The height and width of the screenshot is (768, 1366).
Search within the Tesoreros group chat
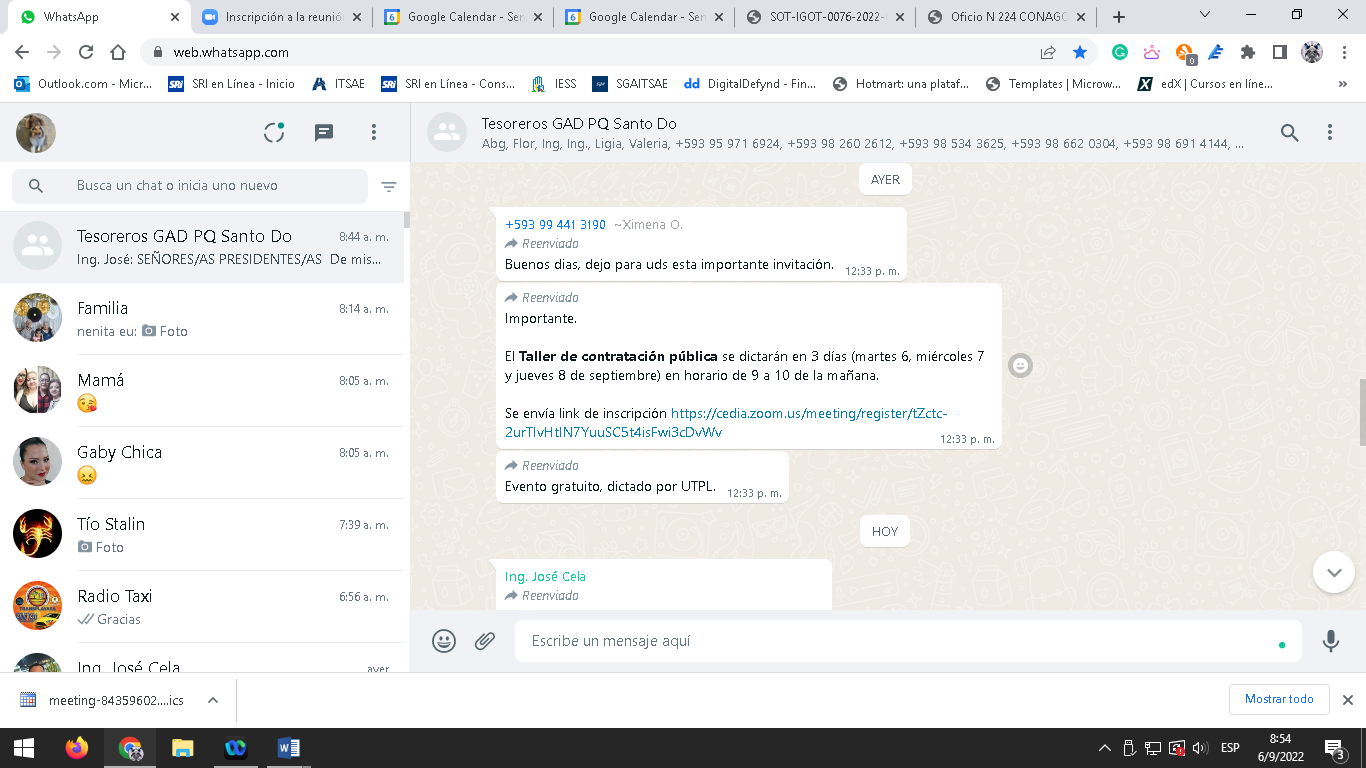[1290, 133]
